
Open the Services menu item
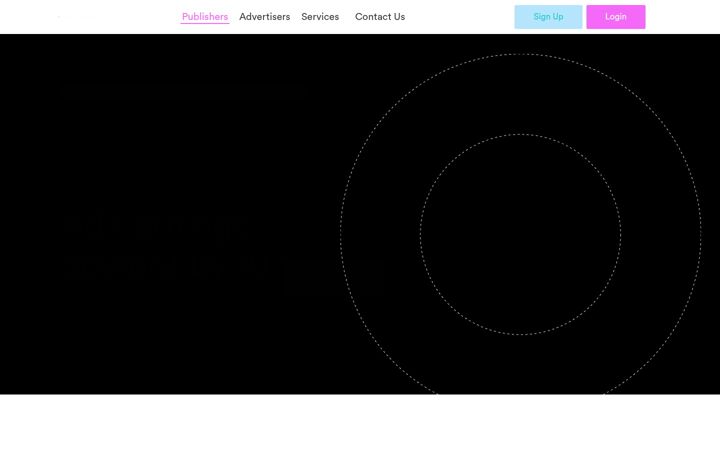(x=320, y=17)
